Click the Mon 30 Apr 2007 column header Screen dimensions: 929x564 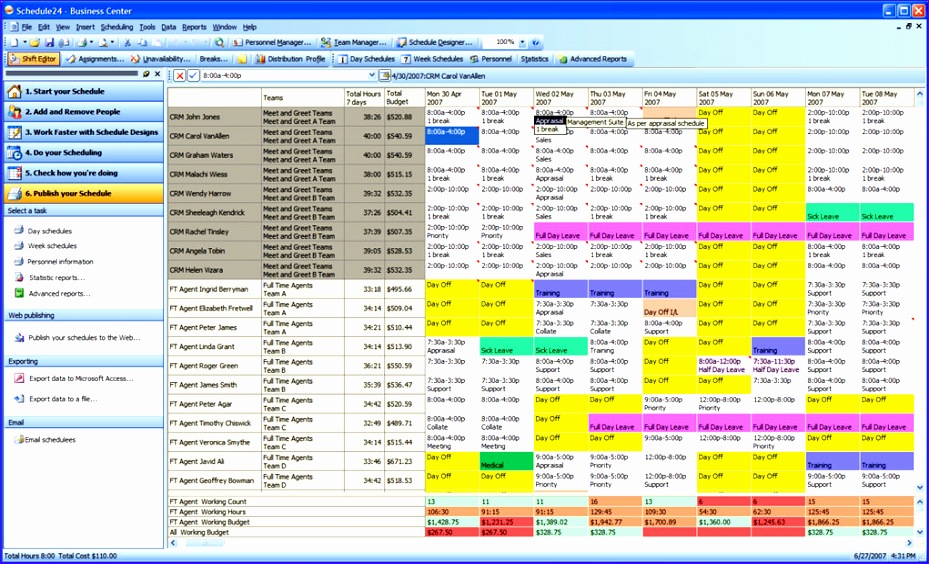point(452,98)
